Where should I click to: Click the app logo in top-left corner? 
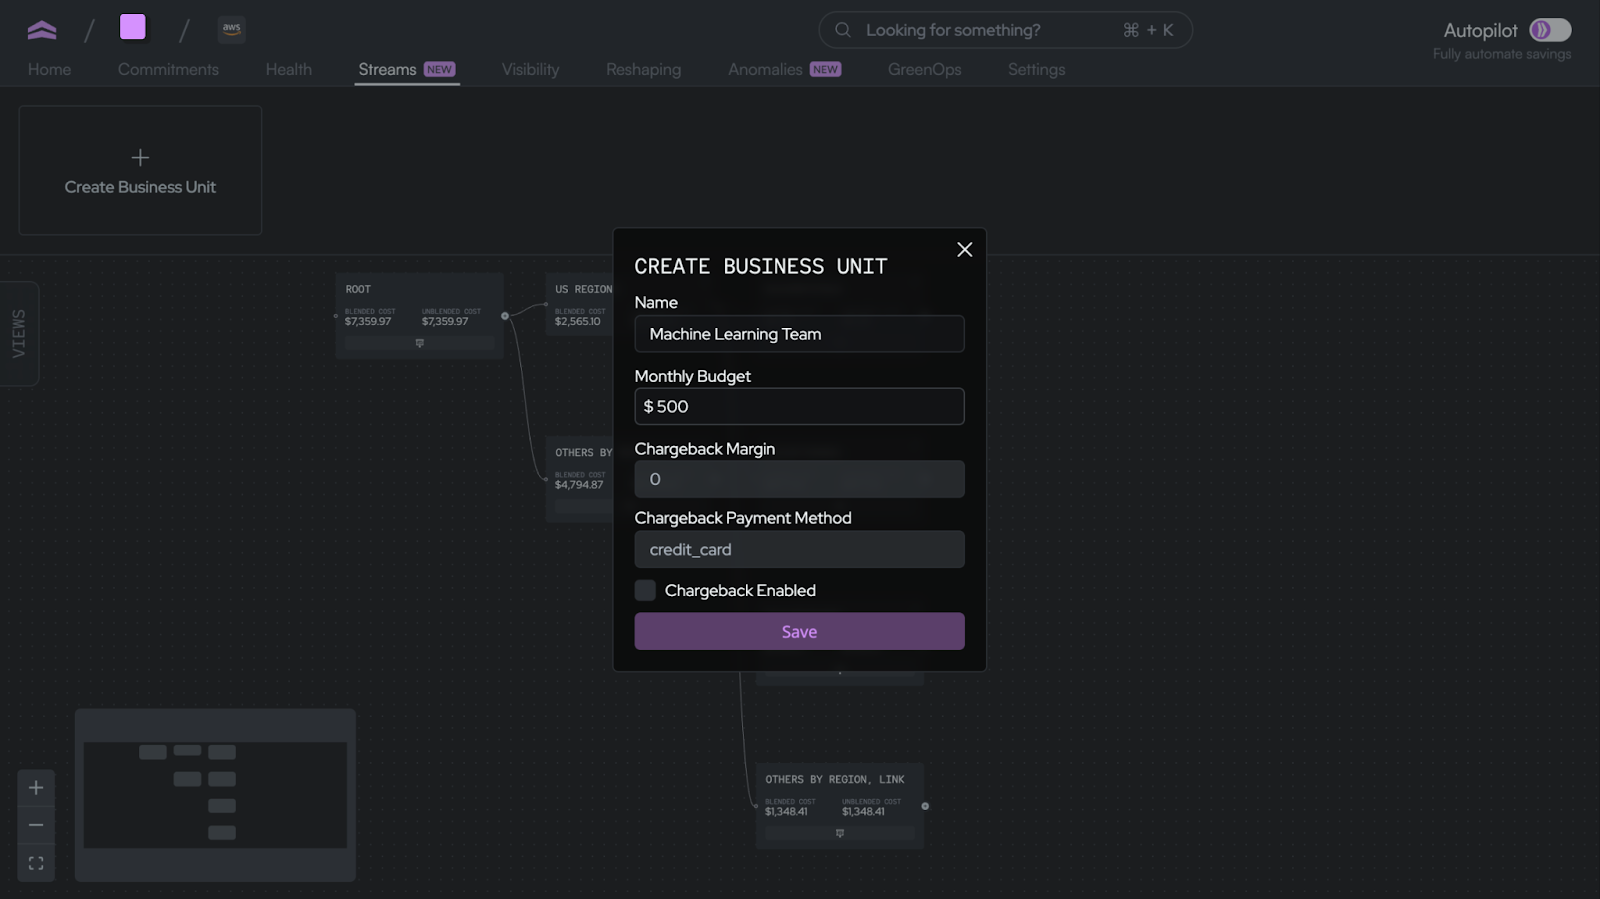point(42,30)
